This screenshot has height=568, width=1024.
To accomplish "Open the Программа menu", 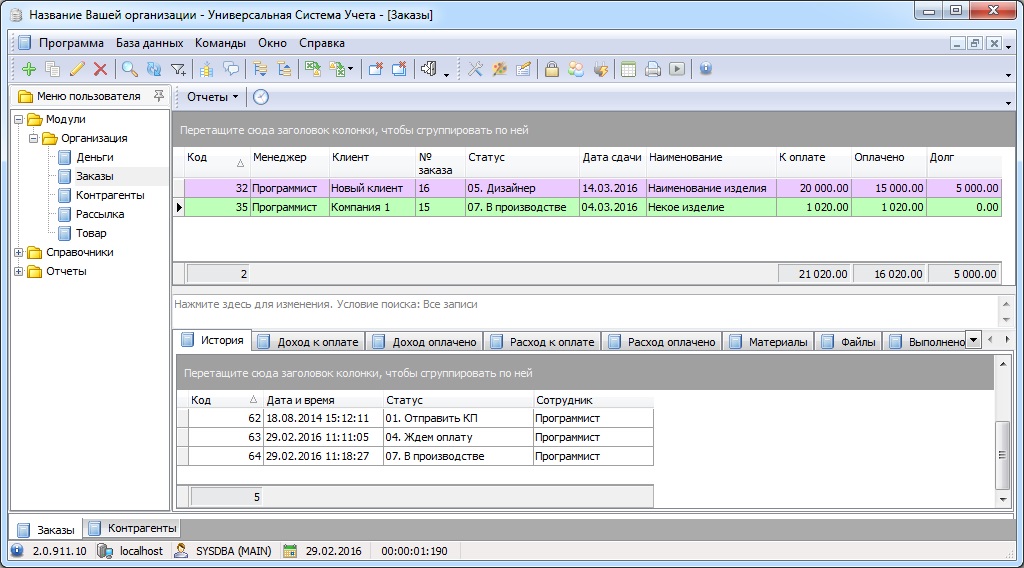I will (x=71, y=43).
